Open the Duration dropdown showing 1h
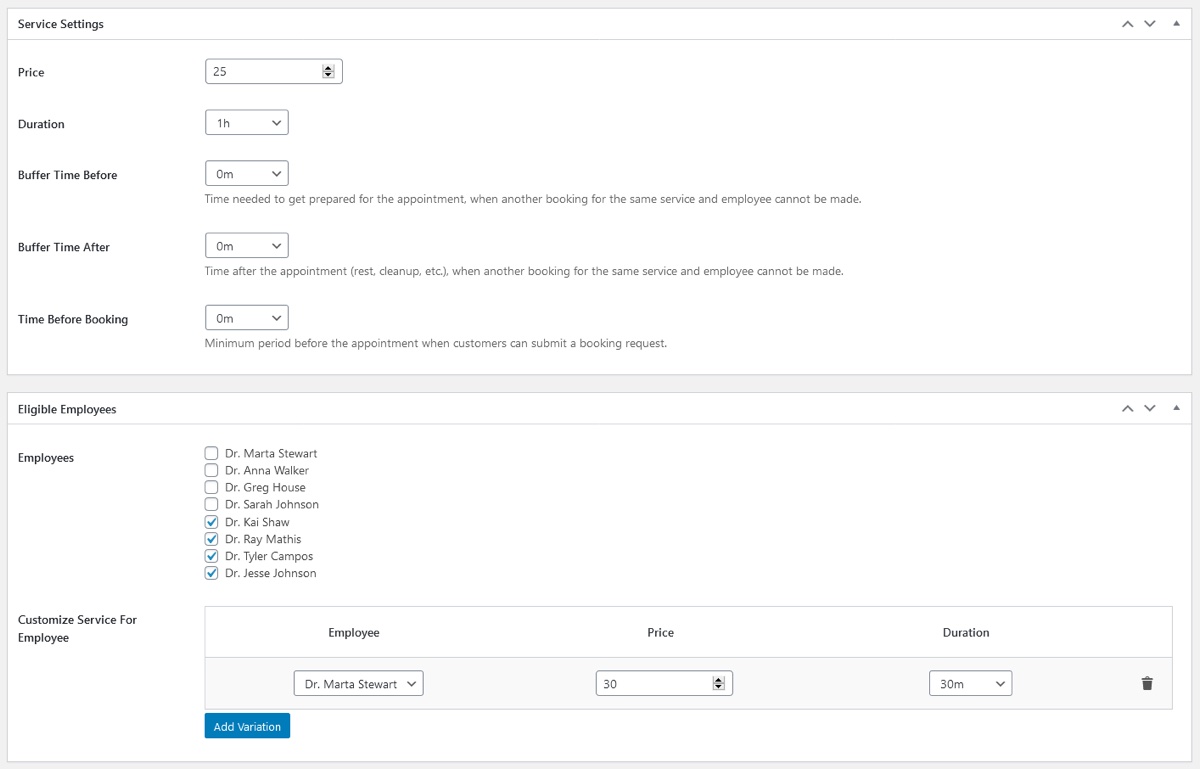 click(247, 123)
